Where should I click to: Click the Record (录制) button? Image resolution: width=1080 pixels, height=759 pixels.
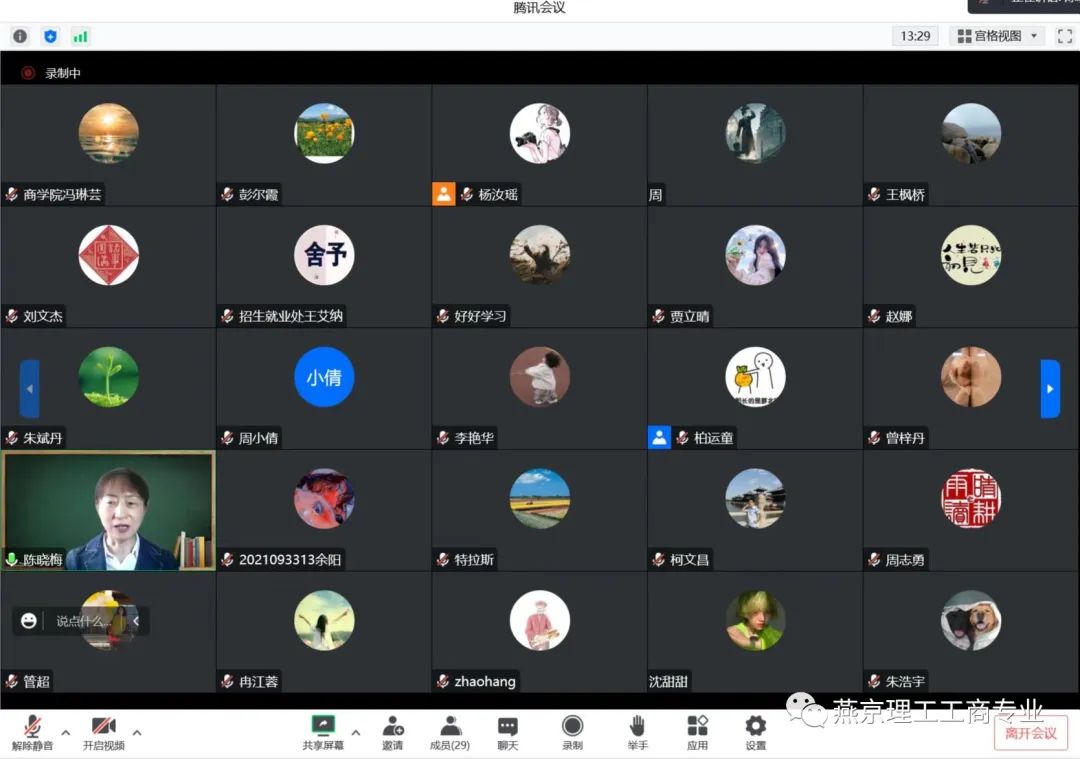(x=572, y=732)
